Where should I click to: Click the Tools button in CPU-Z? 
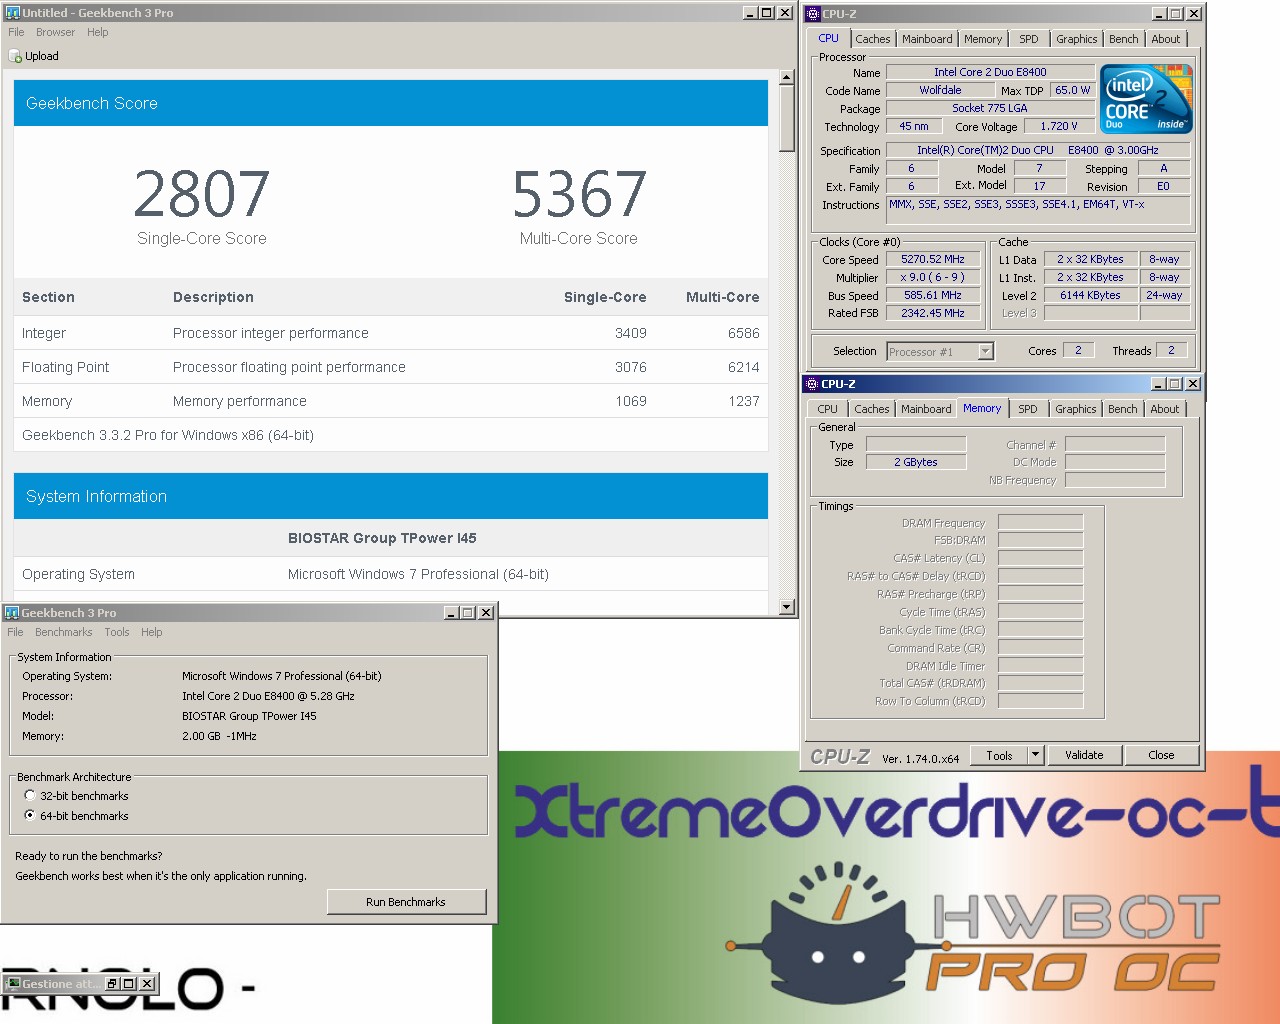click(999, 755)
